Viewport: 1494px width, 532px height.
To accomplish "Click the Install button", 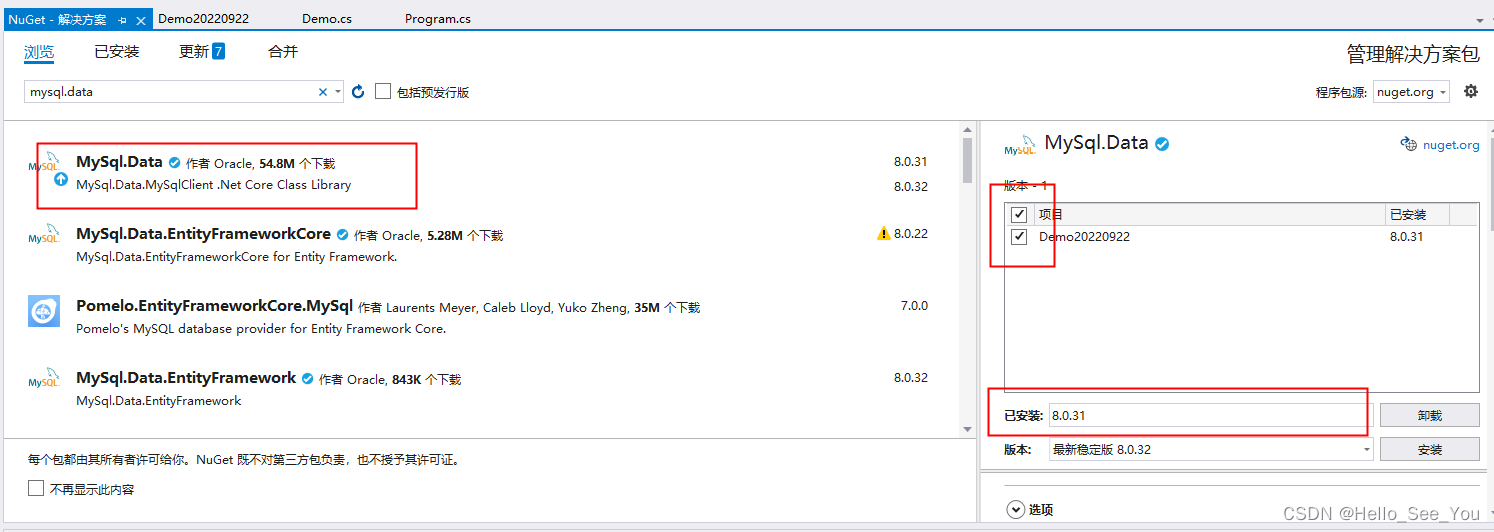I will point(1430,450).
